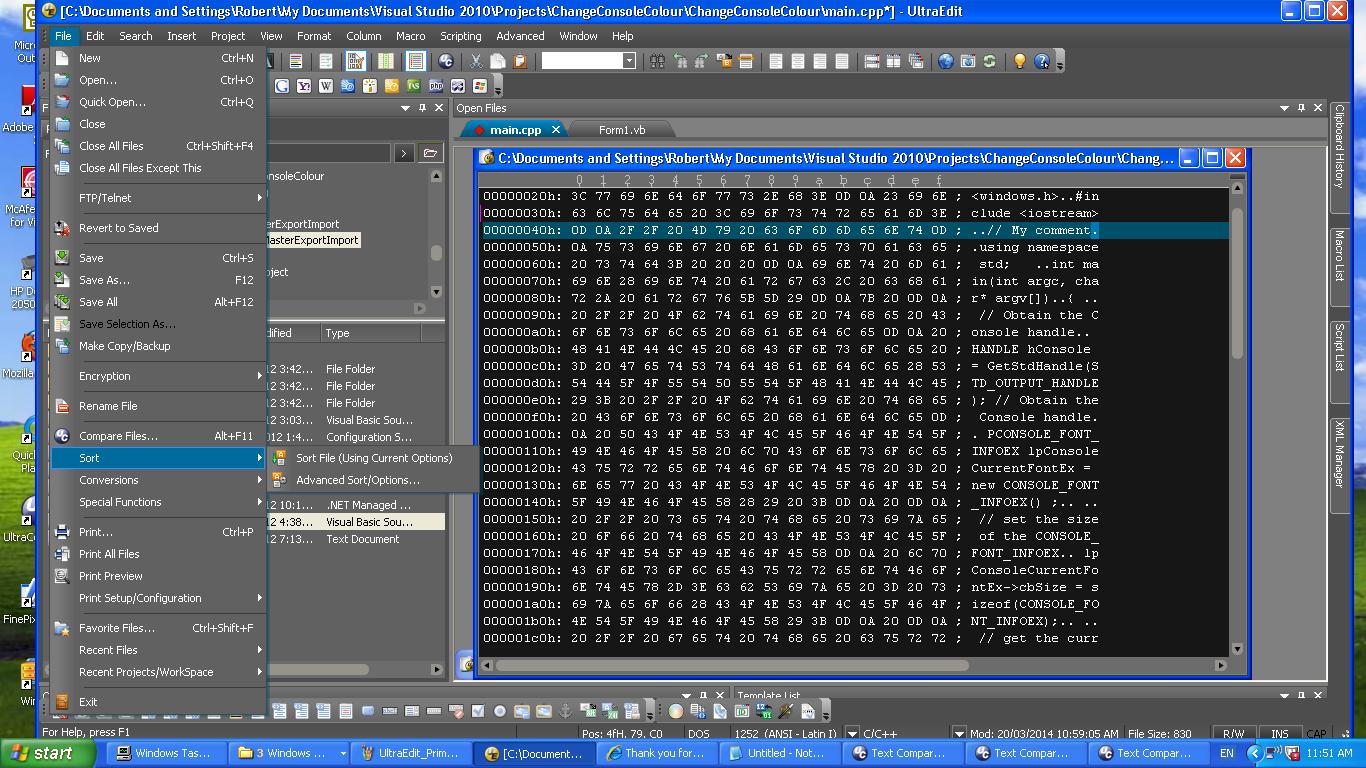Image resolution: width=1366 pixels, height=768 pixels.
Task: Click the hex editor horizontal scrollbar
Action: coord(730,665)
